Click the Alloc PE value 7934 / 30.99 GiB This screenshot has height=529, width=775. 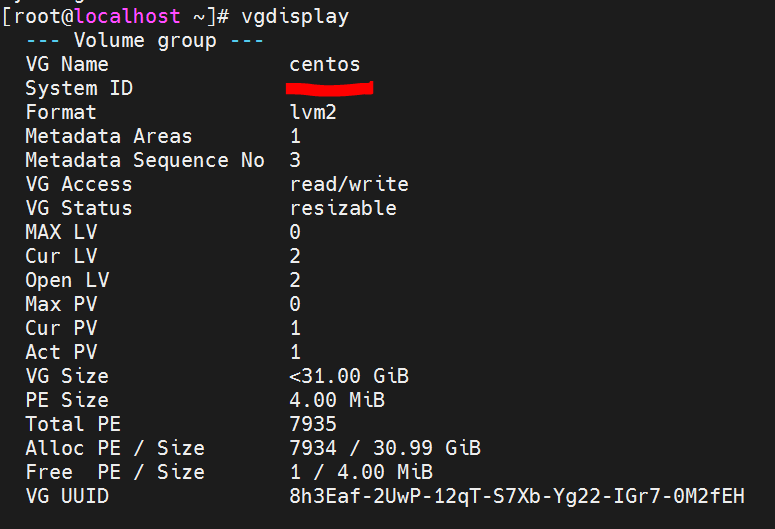(379, 449)
